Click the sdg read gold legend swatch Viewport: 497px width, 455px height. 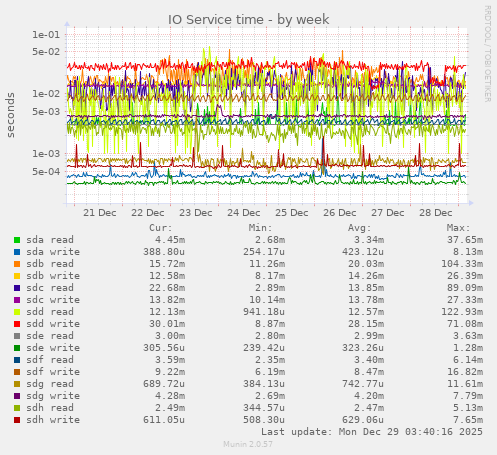17,384
